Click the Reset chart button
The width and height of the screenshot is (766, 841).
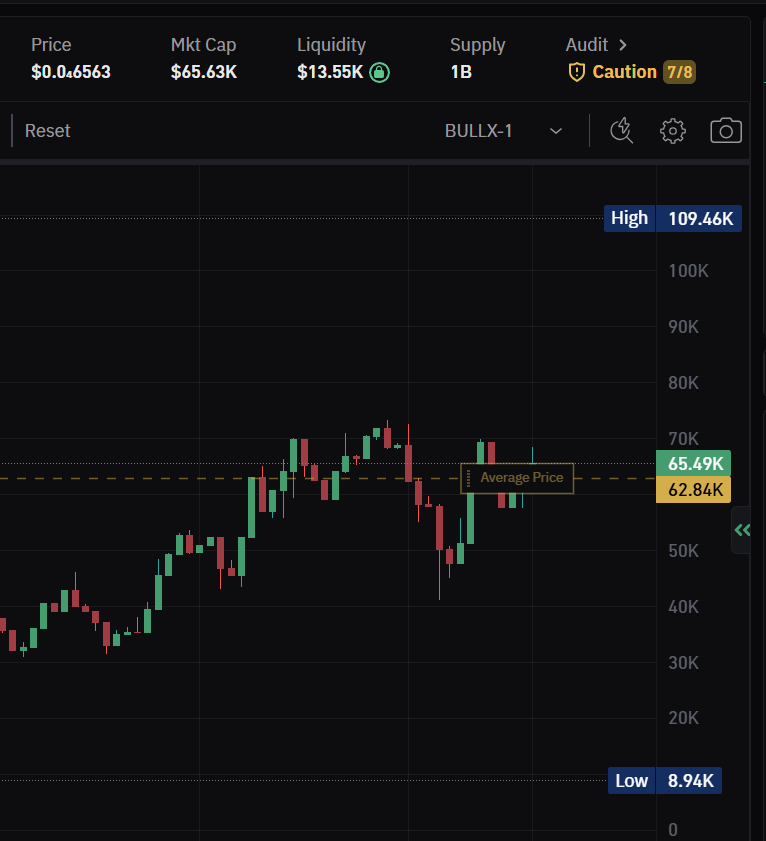coord(47,131)
